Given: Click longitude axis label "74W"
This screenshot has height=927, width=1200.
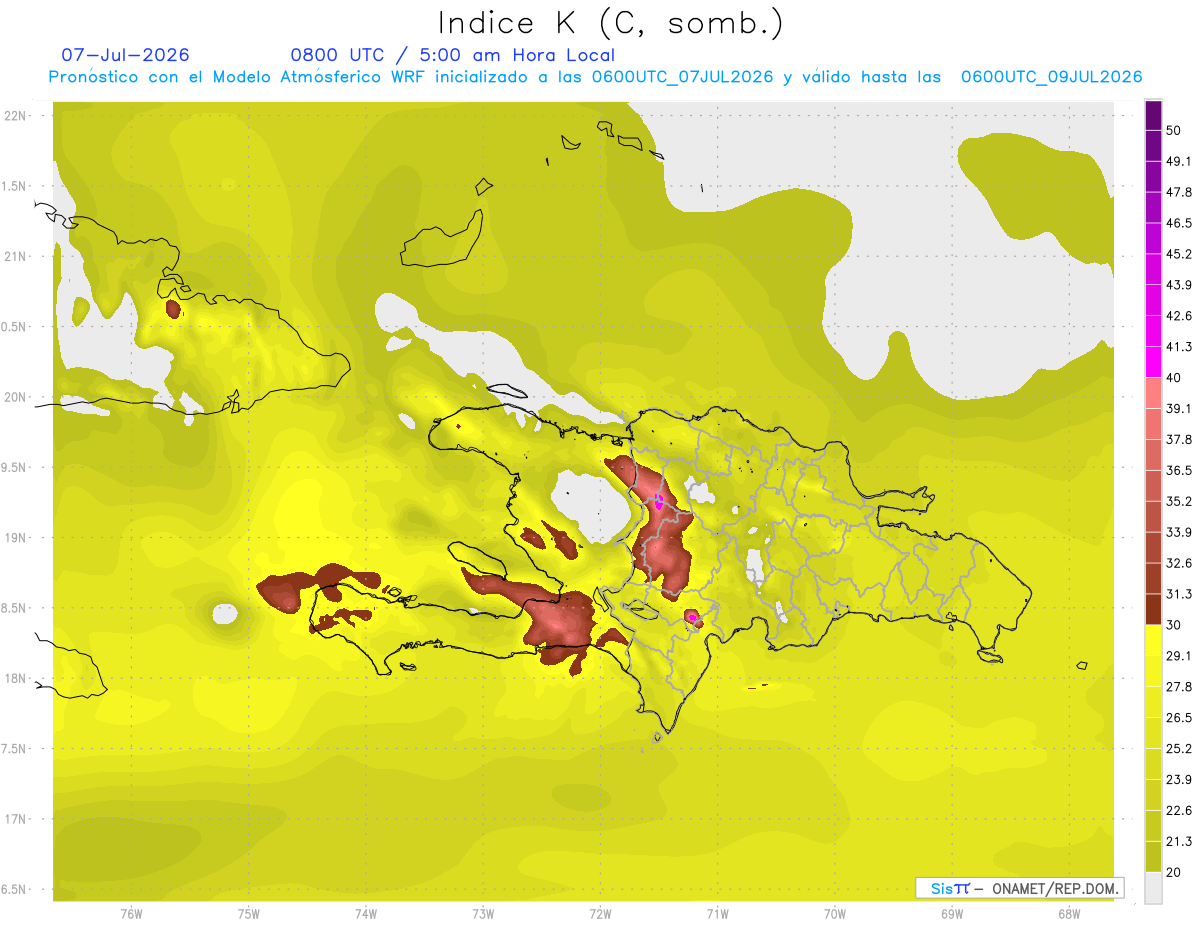Looking at the screenshot, I should [366, 914].
